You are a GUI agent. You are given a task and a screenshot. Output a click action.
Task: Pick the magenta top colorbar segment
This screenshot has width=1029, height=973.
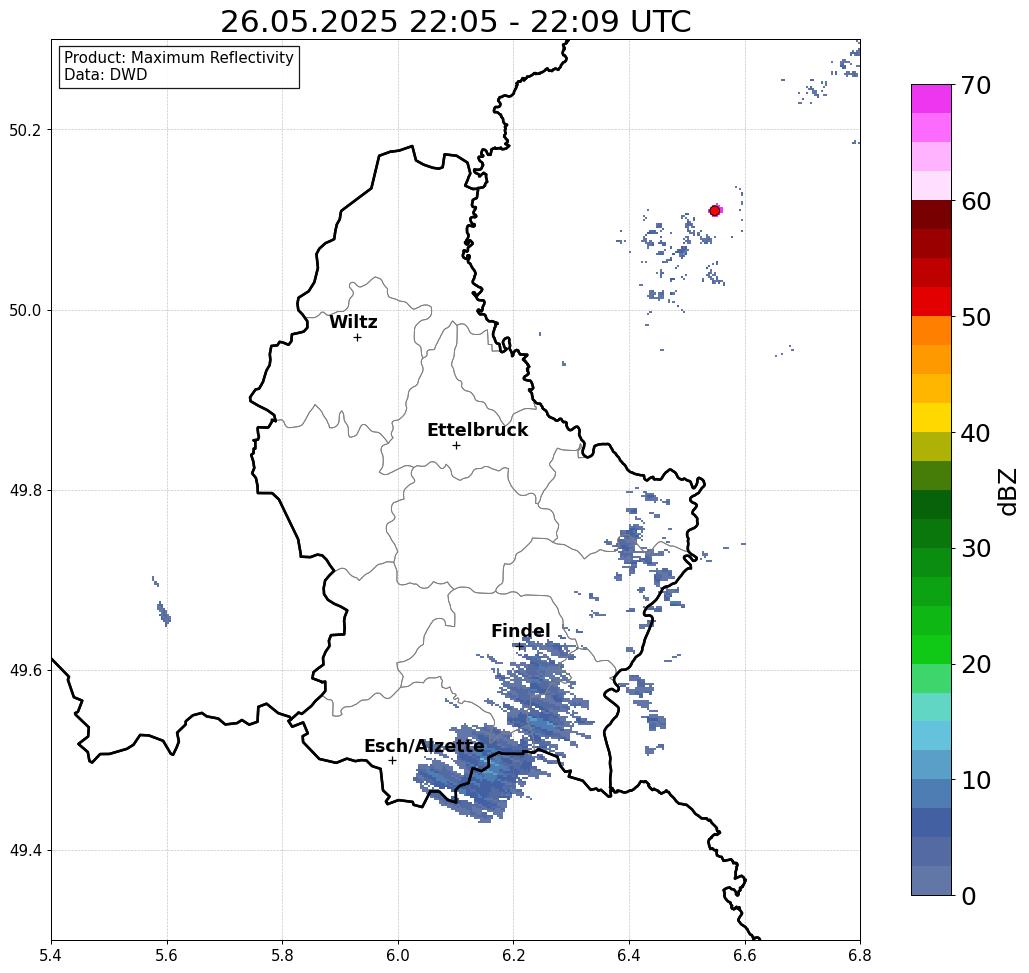(x=931, y=99)
